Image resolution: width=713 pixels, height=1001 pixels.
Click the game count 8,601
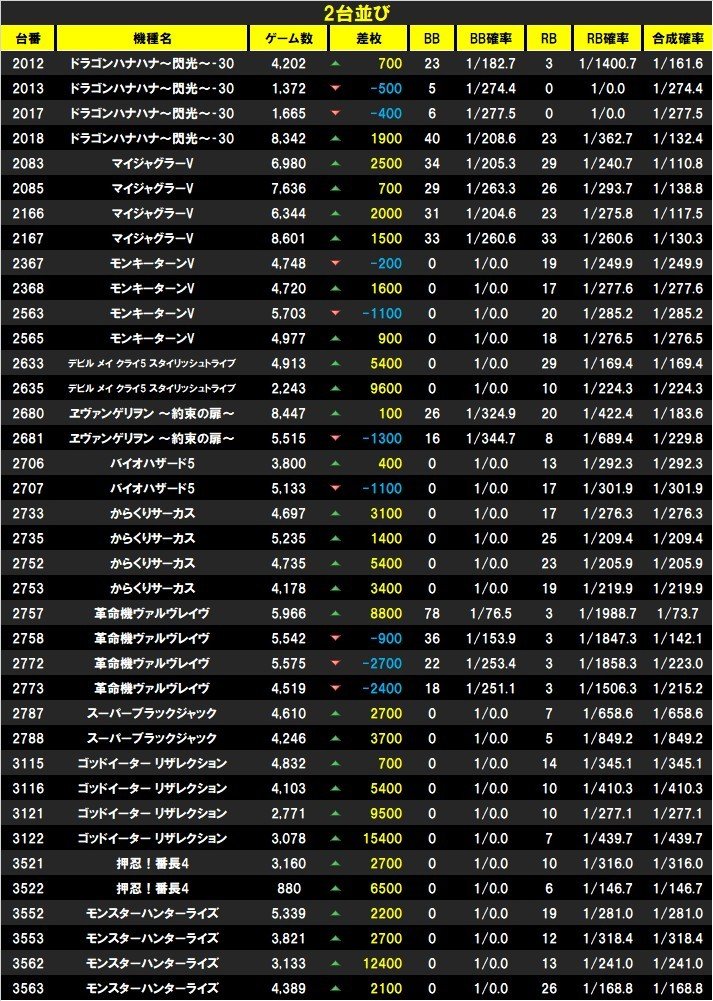click(289, 239)
